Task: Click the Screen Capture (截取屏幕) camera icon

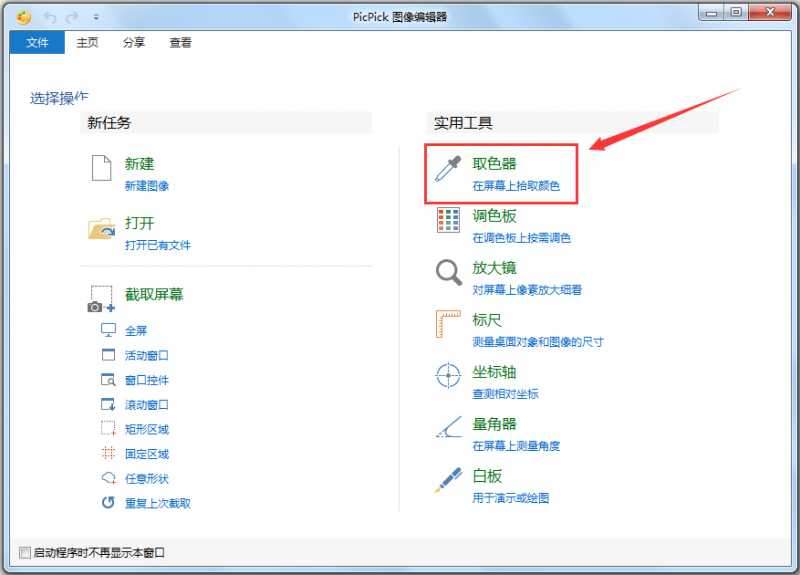Action: tap(101, 299)
